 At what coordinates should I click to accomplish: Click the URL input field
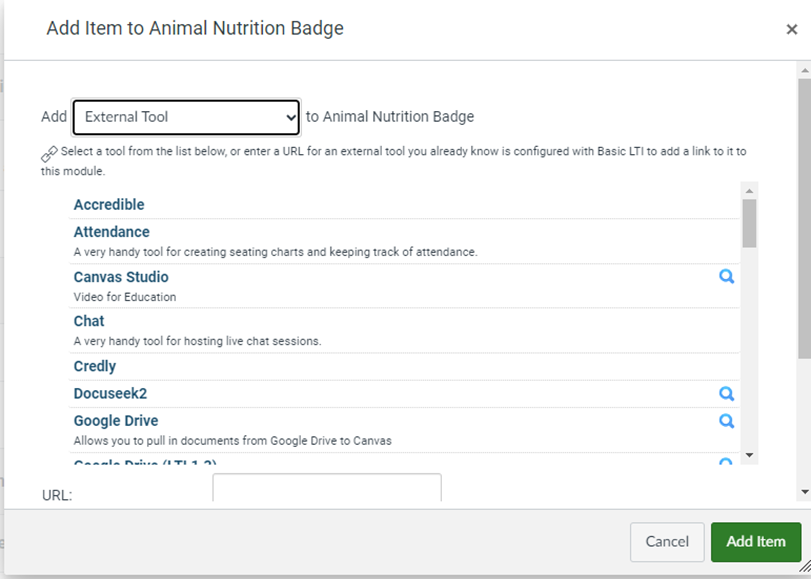[x=327, y=487]
